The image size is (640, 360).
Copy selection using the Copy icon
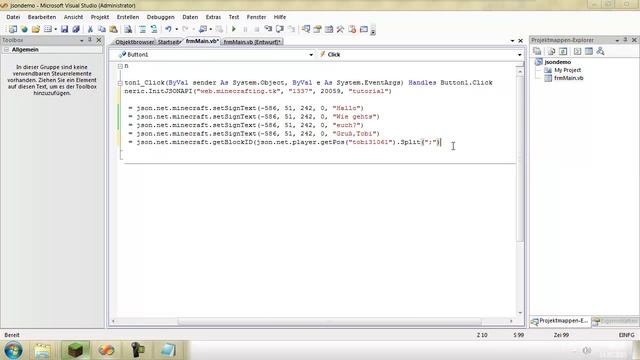(102, 29)
